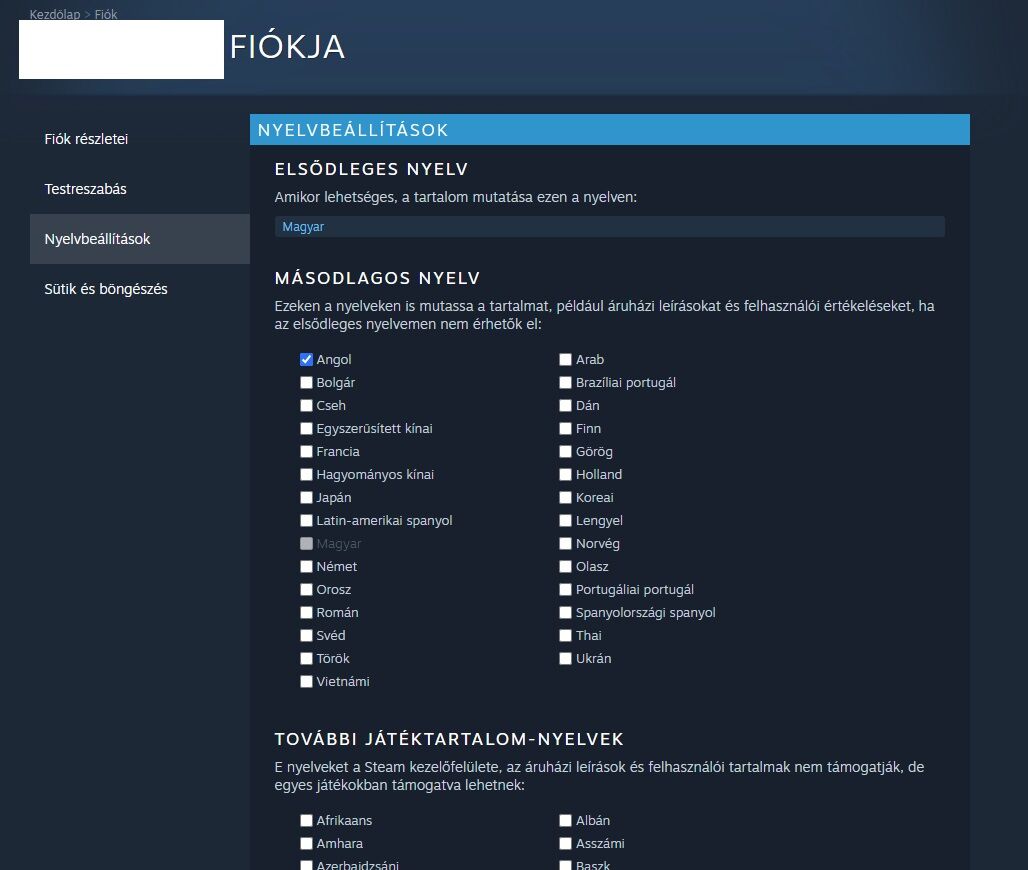The height and width of the screenshot is (870, 1028).
Task: Check the Japán language option
Action: (307, 498)
